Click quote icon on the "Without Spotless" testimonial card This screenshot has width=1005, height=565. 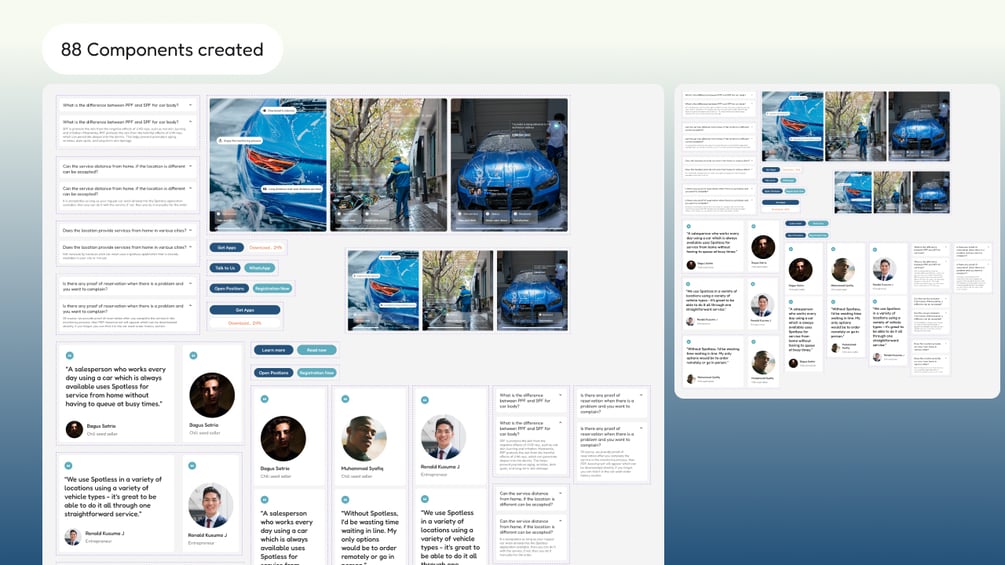[x=345, y=500]
